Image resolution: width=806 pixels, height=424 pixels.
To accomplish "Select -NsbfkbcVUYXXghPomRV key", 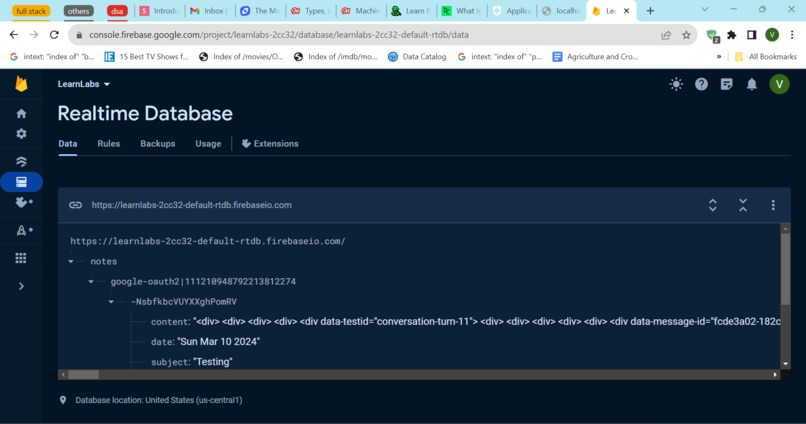I will (184, 302).
